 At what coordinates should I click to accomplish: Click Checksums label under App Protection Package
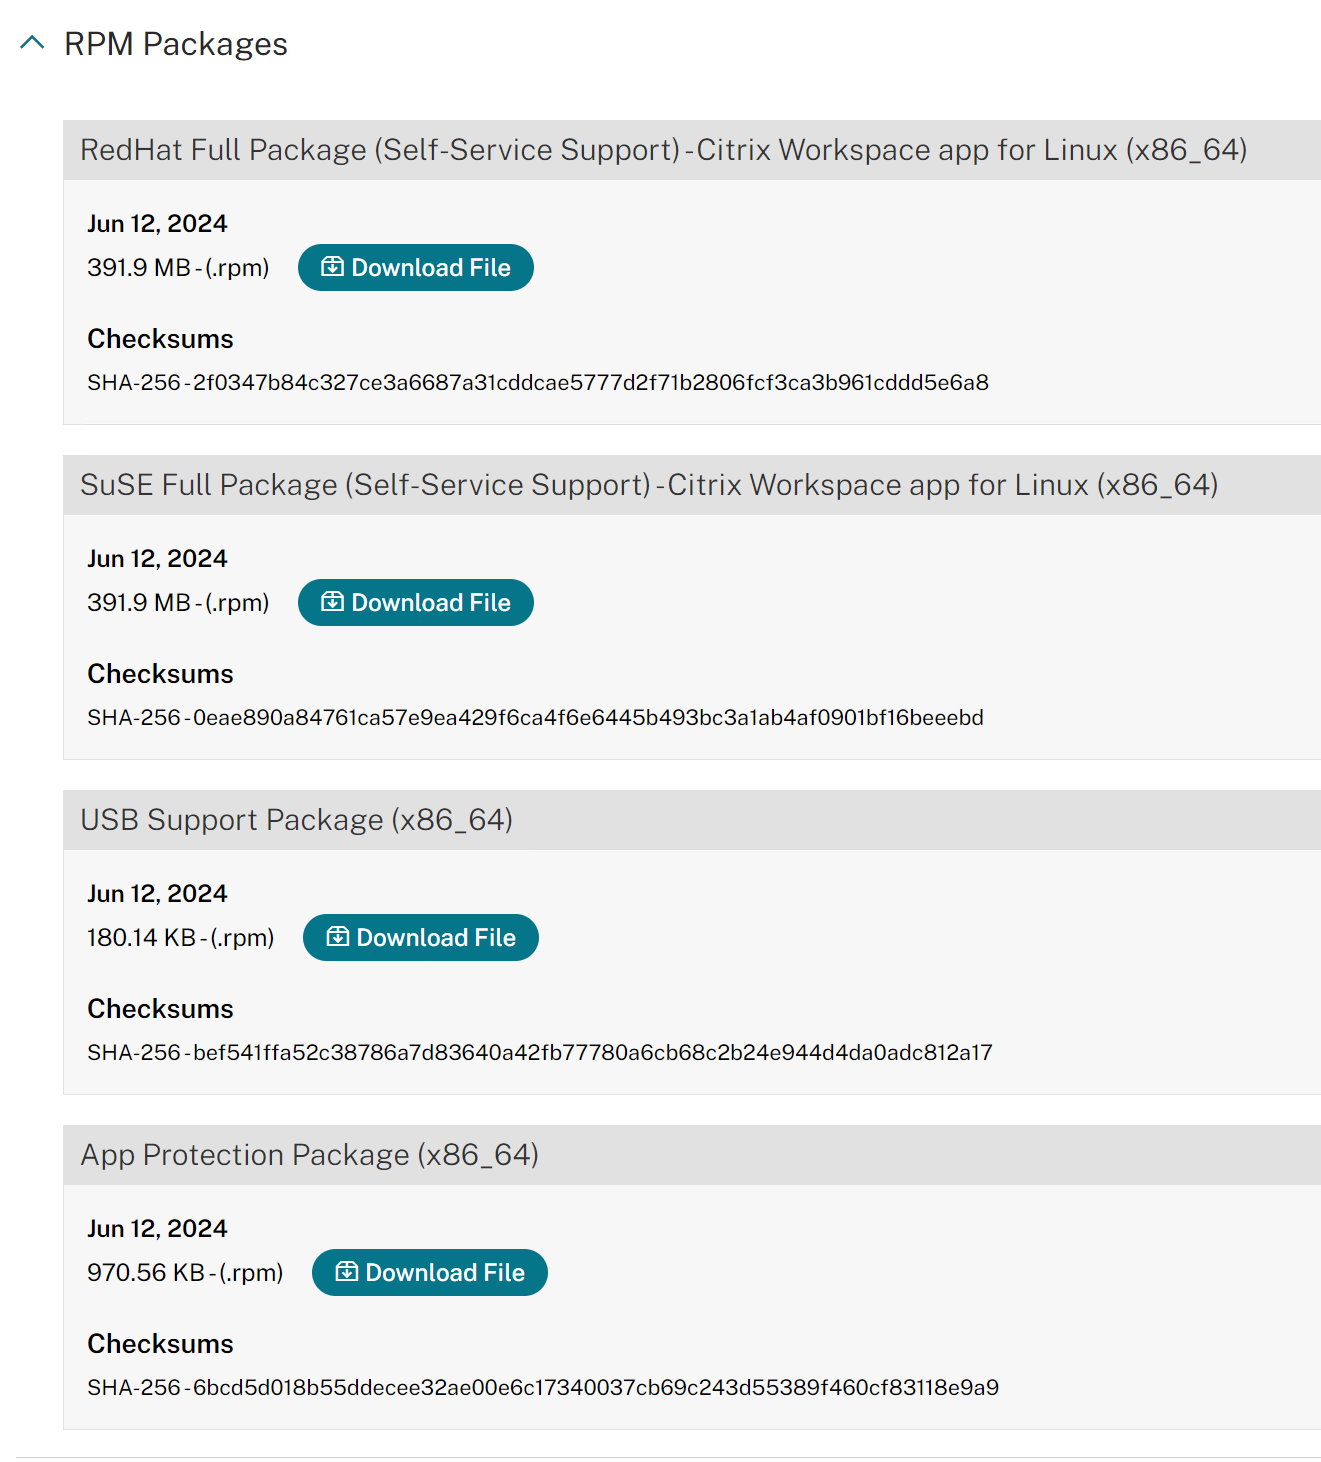pyautogui.click(x=160, y=1344)
